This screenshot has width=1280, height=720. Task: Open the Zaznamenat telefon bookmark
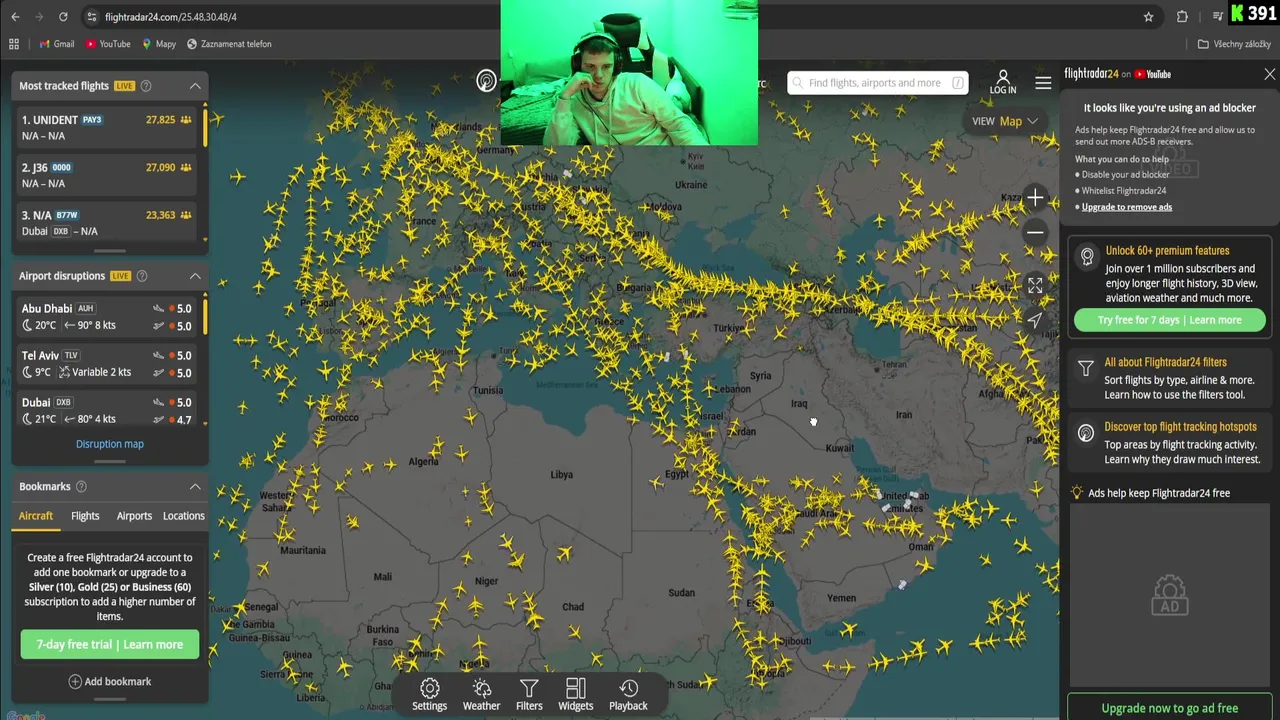[x=229, y=44]
